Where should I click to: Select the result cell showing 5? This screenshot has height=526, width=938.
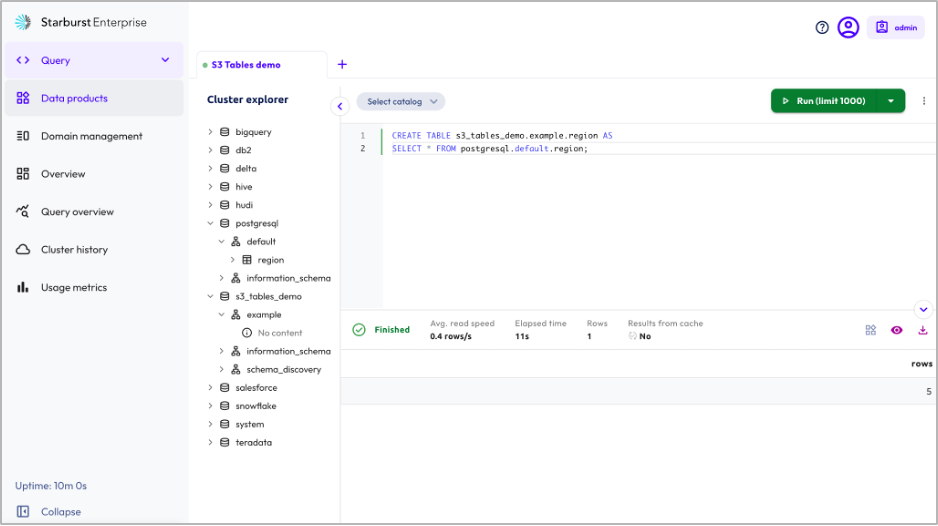click(x=928, y=391)
